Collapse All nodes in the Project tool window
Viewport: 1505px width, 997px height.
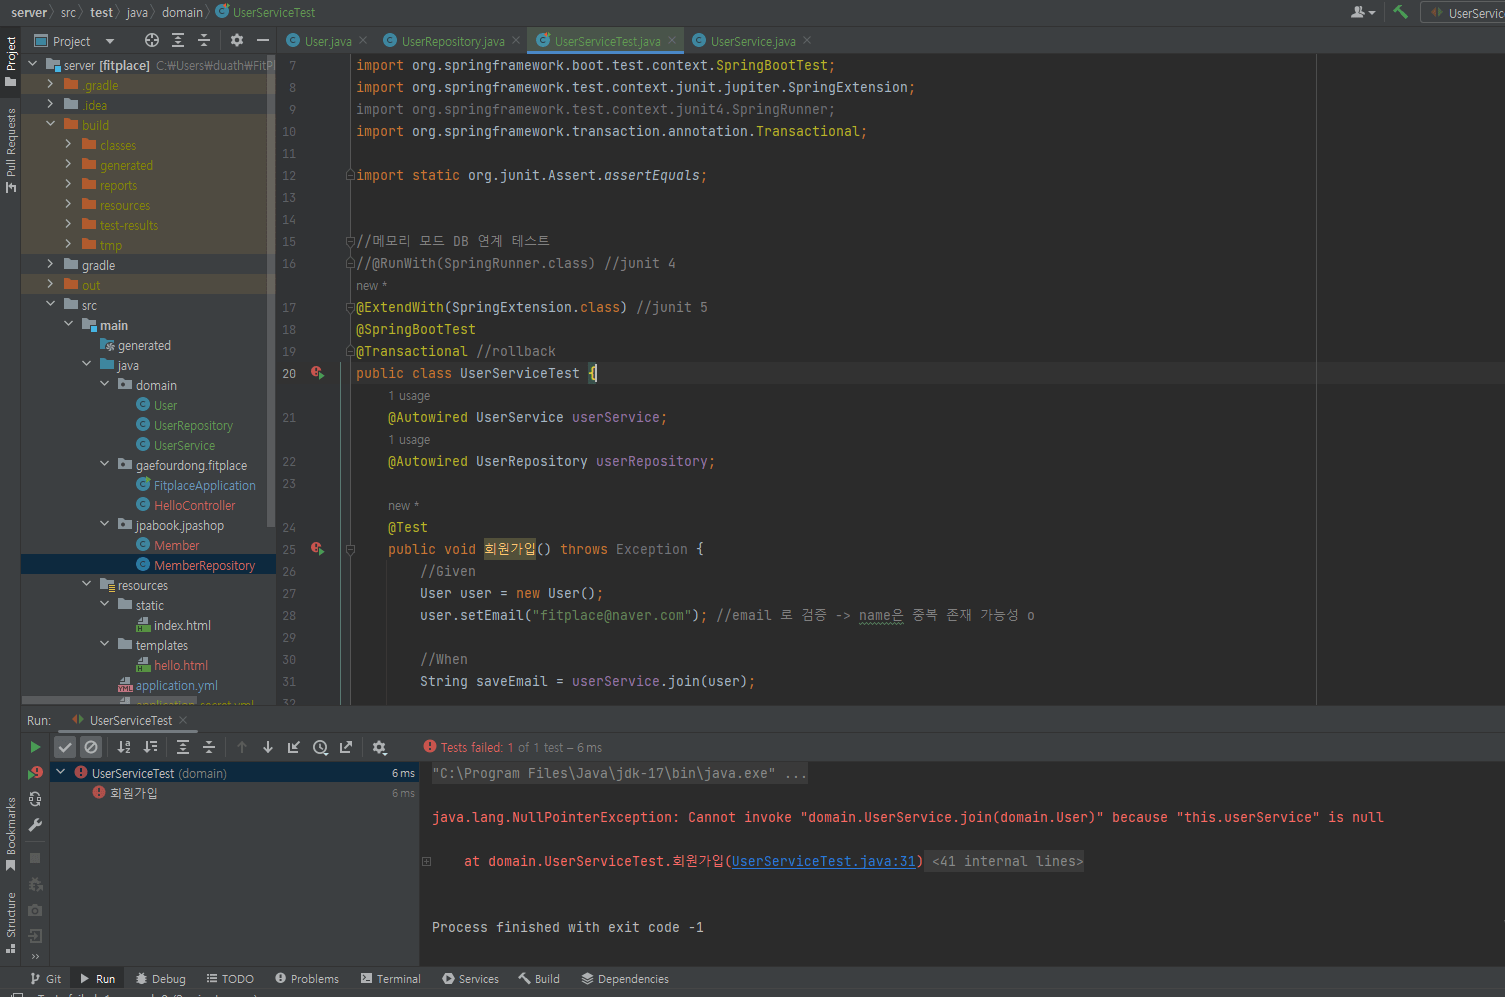coord(204,40)
